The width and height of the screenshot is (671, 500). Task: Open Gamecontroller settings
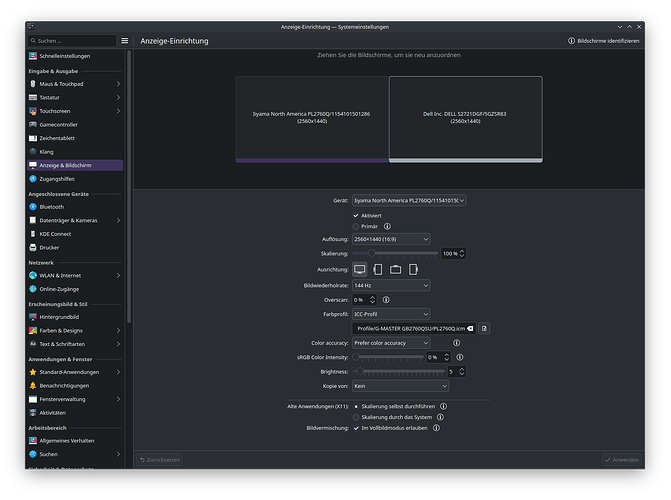click(75, 125)
